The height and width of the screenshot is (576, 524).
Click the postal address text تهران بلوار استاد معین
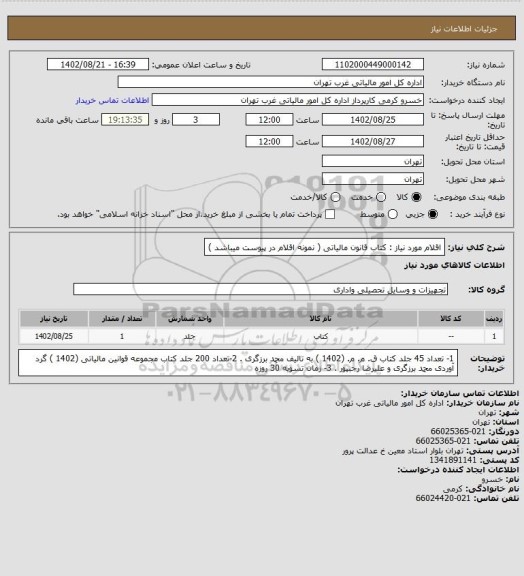(404, 450)
